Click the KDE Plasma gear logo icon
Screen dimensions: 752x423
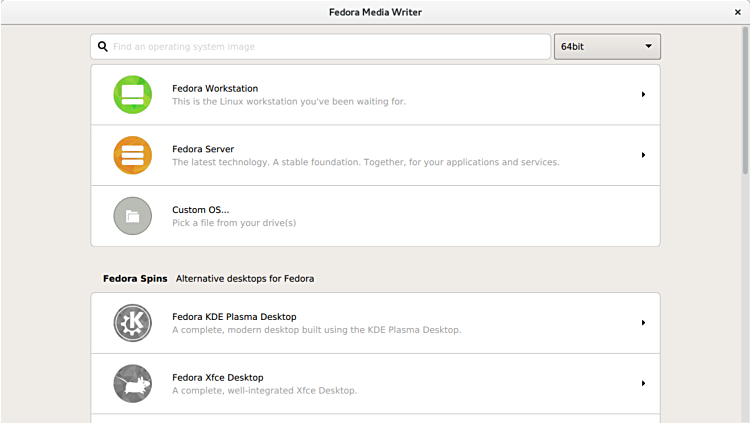(133, 323)
